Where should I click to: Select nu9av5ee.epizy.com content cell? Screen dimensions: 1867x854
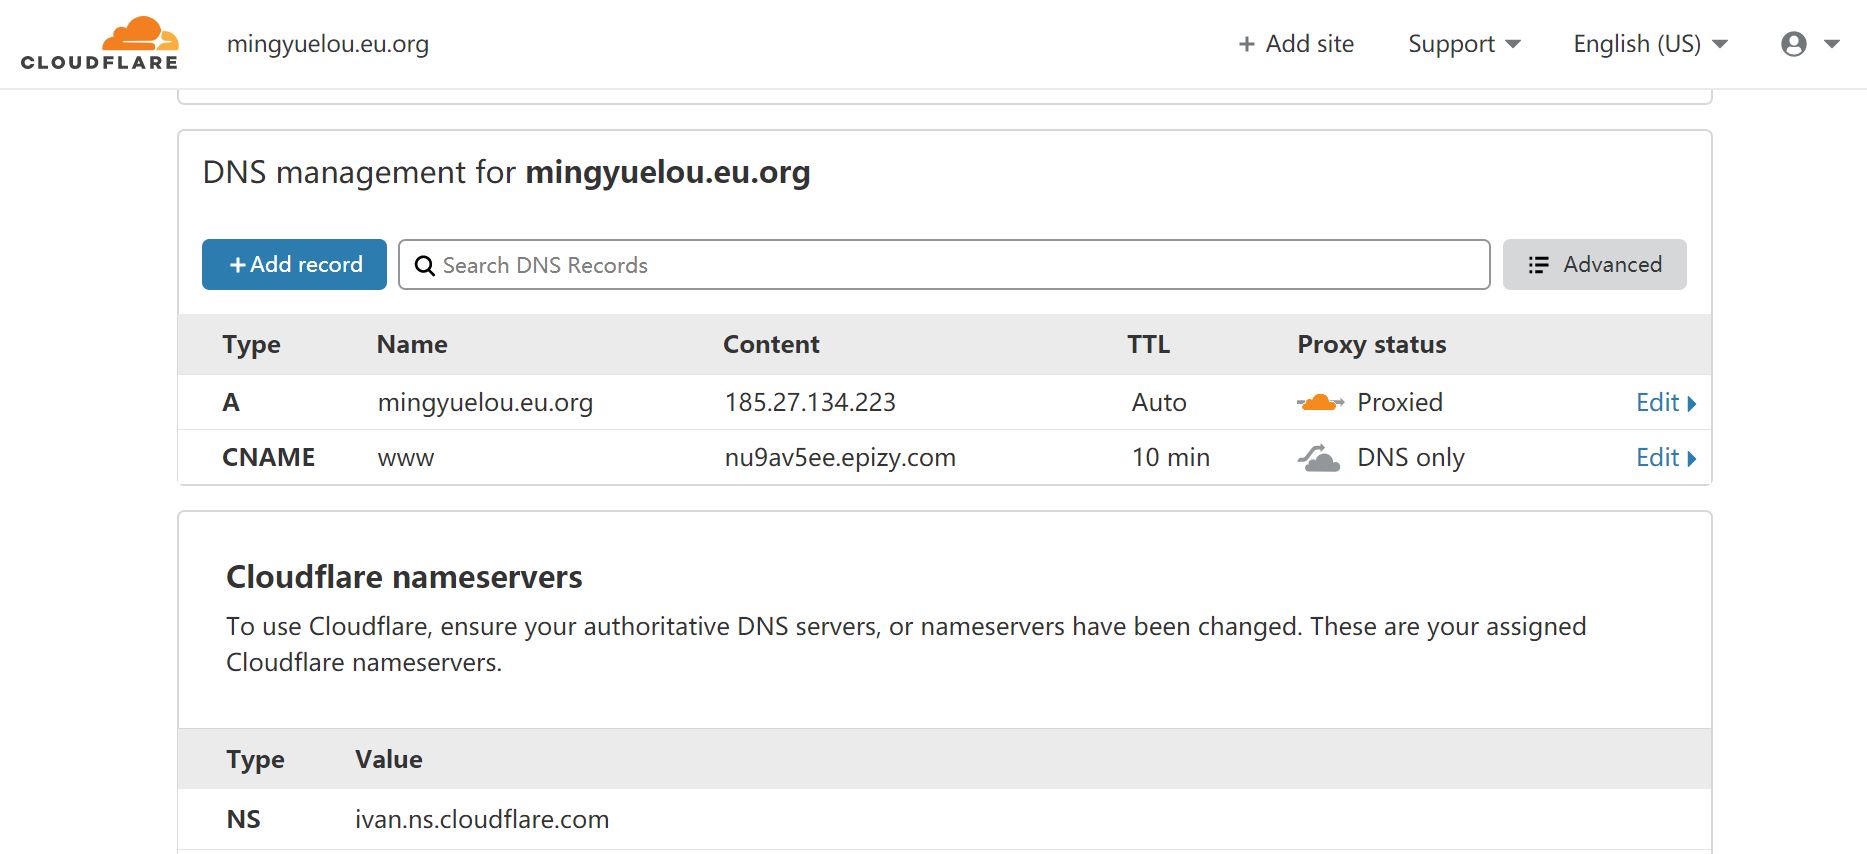(x=840, y=458)
